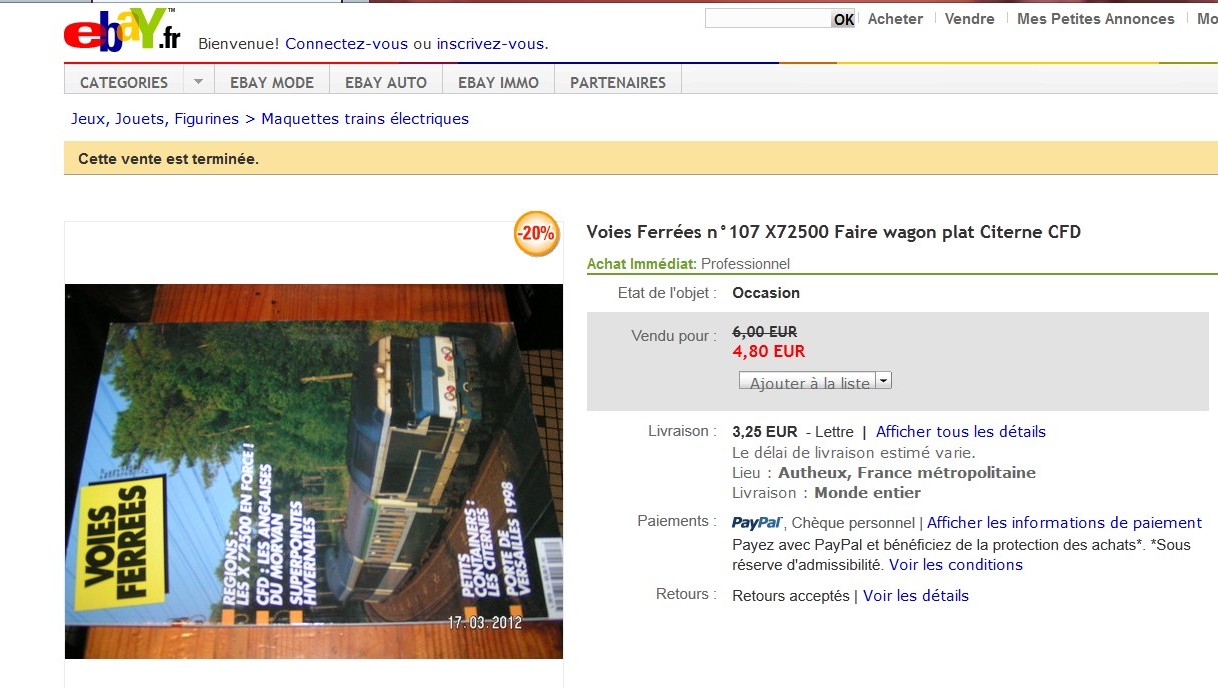Open the EBAY AUTO tab

point(386,83)
